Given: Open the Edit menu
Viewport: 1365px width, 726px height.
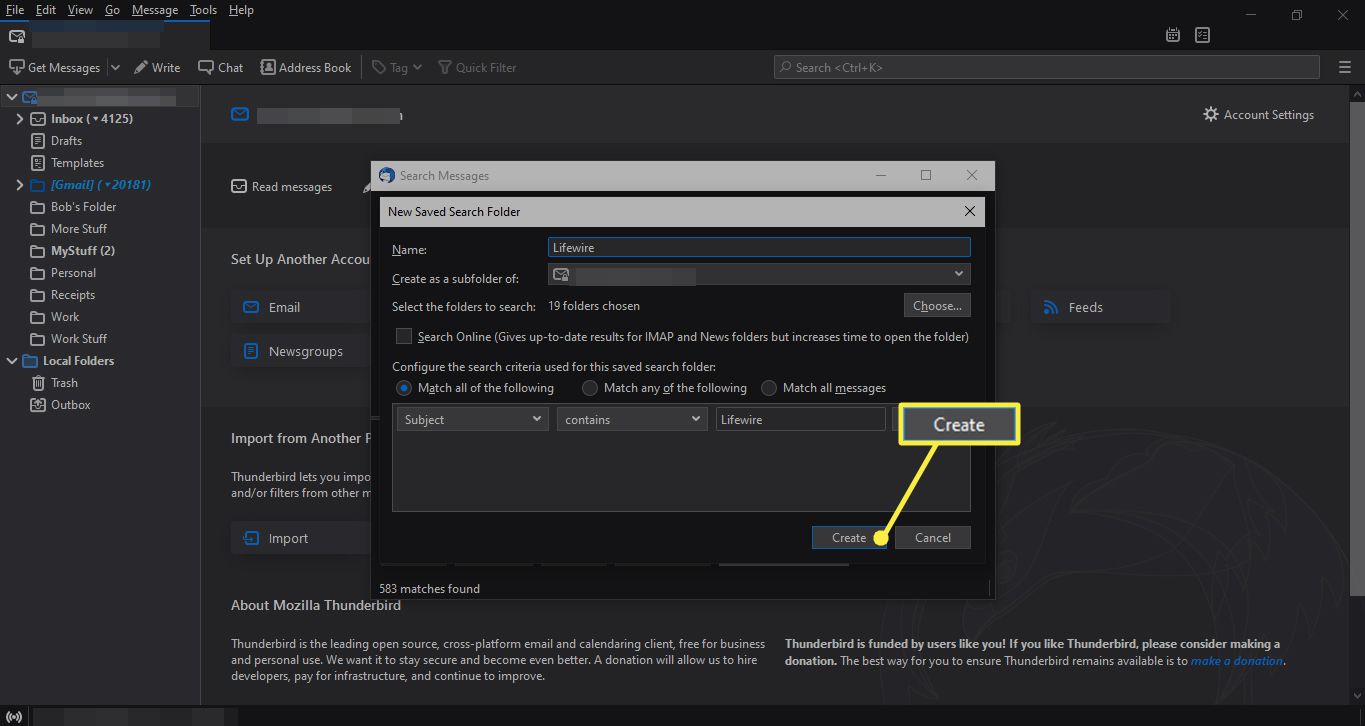Looking at the screenshot, I should (x=46, y=10).
